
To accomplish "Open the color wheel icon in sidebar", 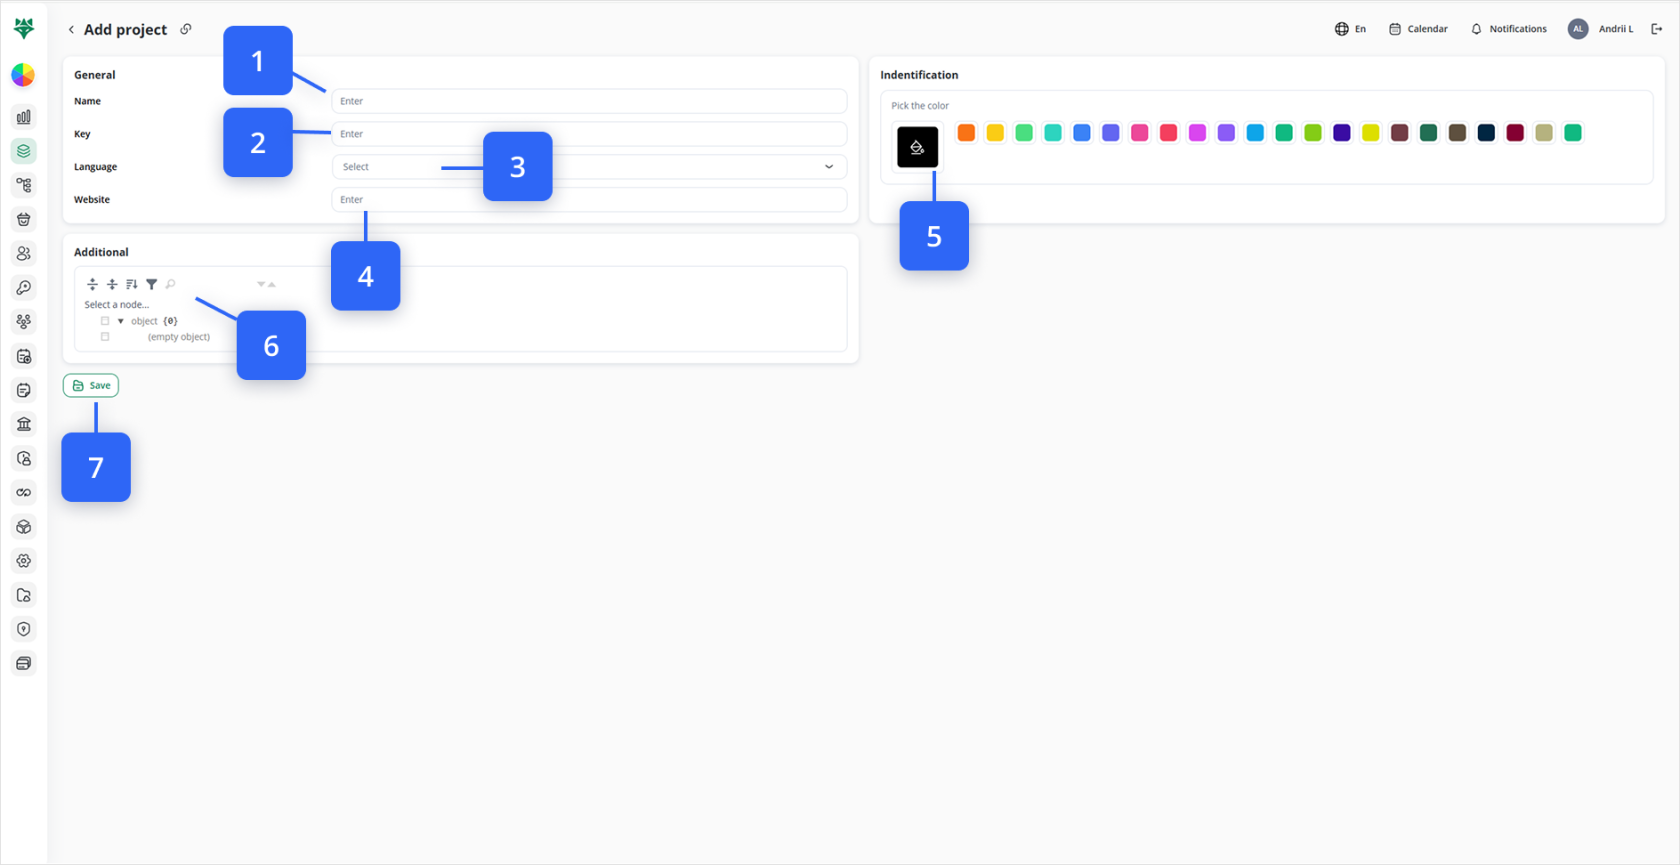I will (x=23, y=75).
